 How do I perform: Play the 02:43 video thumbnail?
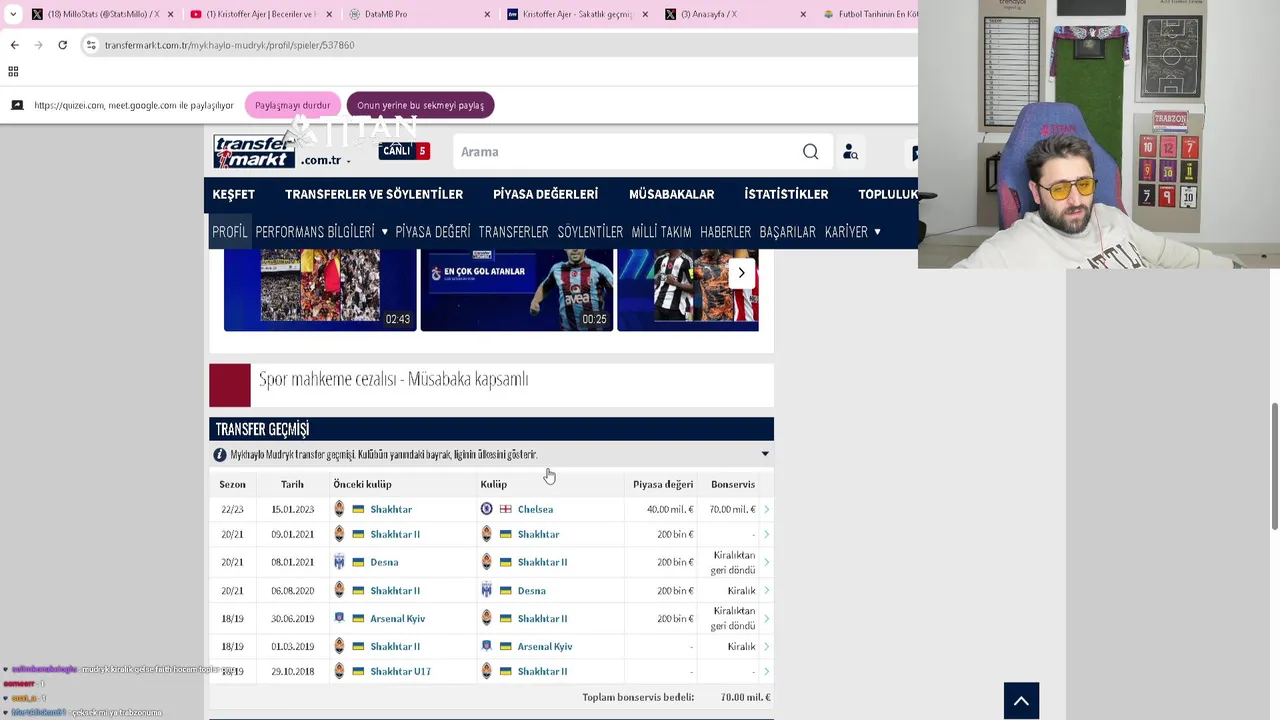pyautogui.click(x=320, y=290)
